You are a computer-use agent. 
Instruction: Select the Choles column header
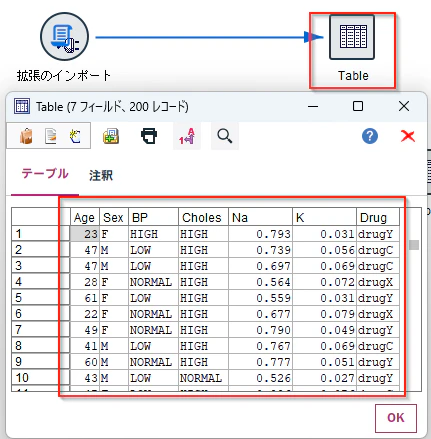(203, 217)
